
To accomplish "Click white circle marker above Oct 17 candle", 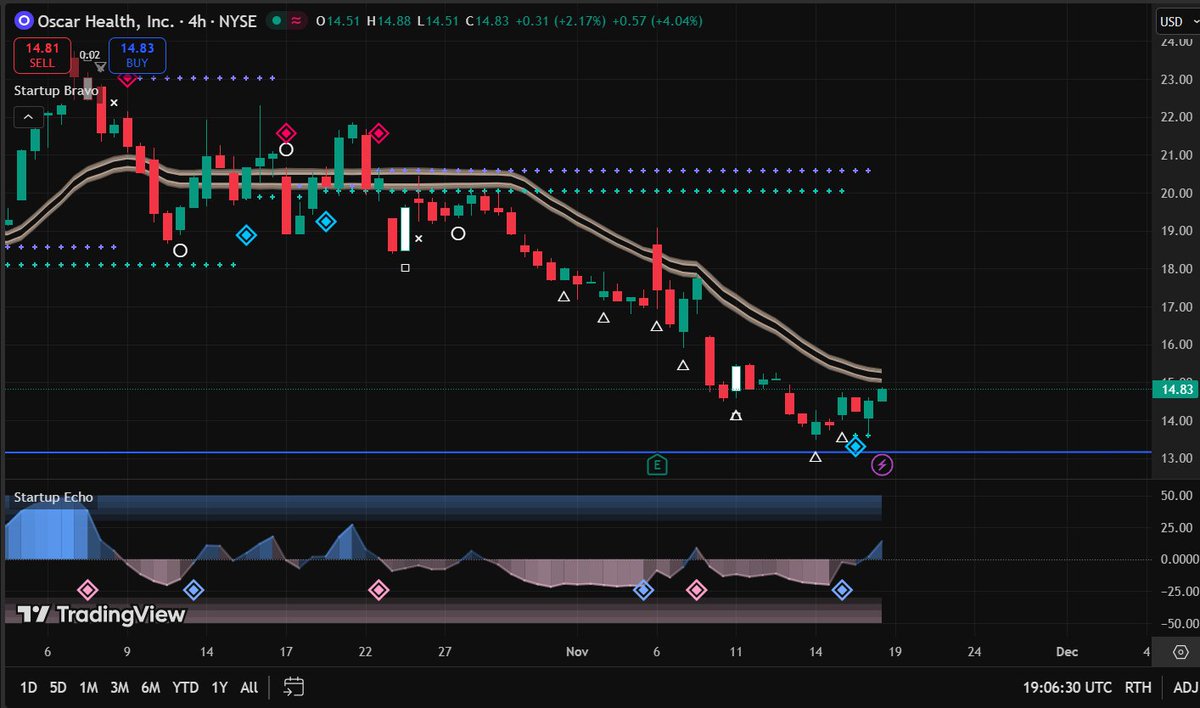I will click(286, 150).
